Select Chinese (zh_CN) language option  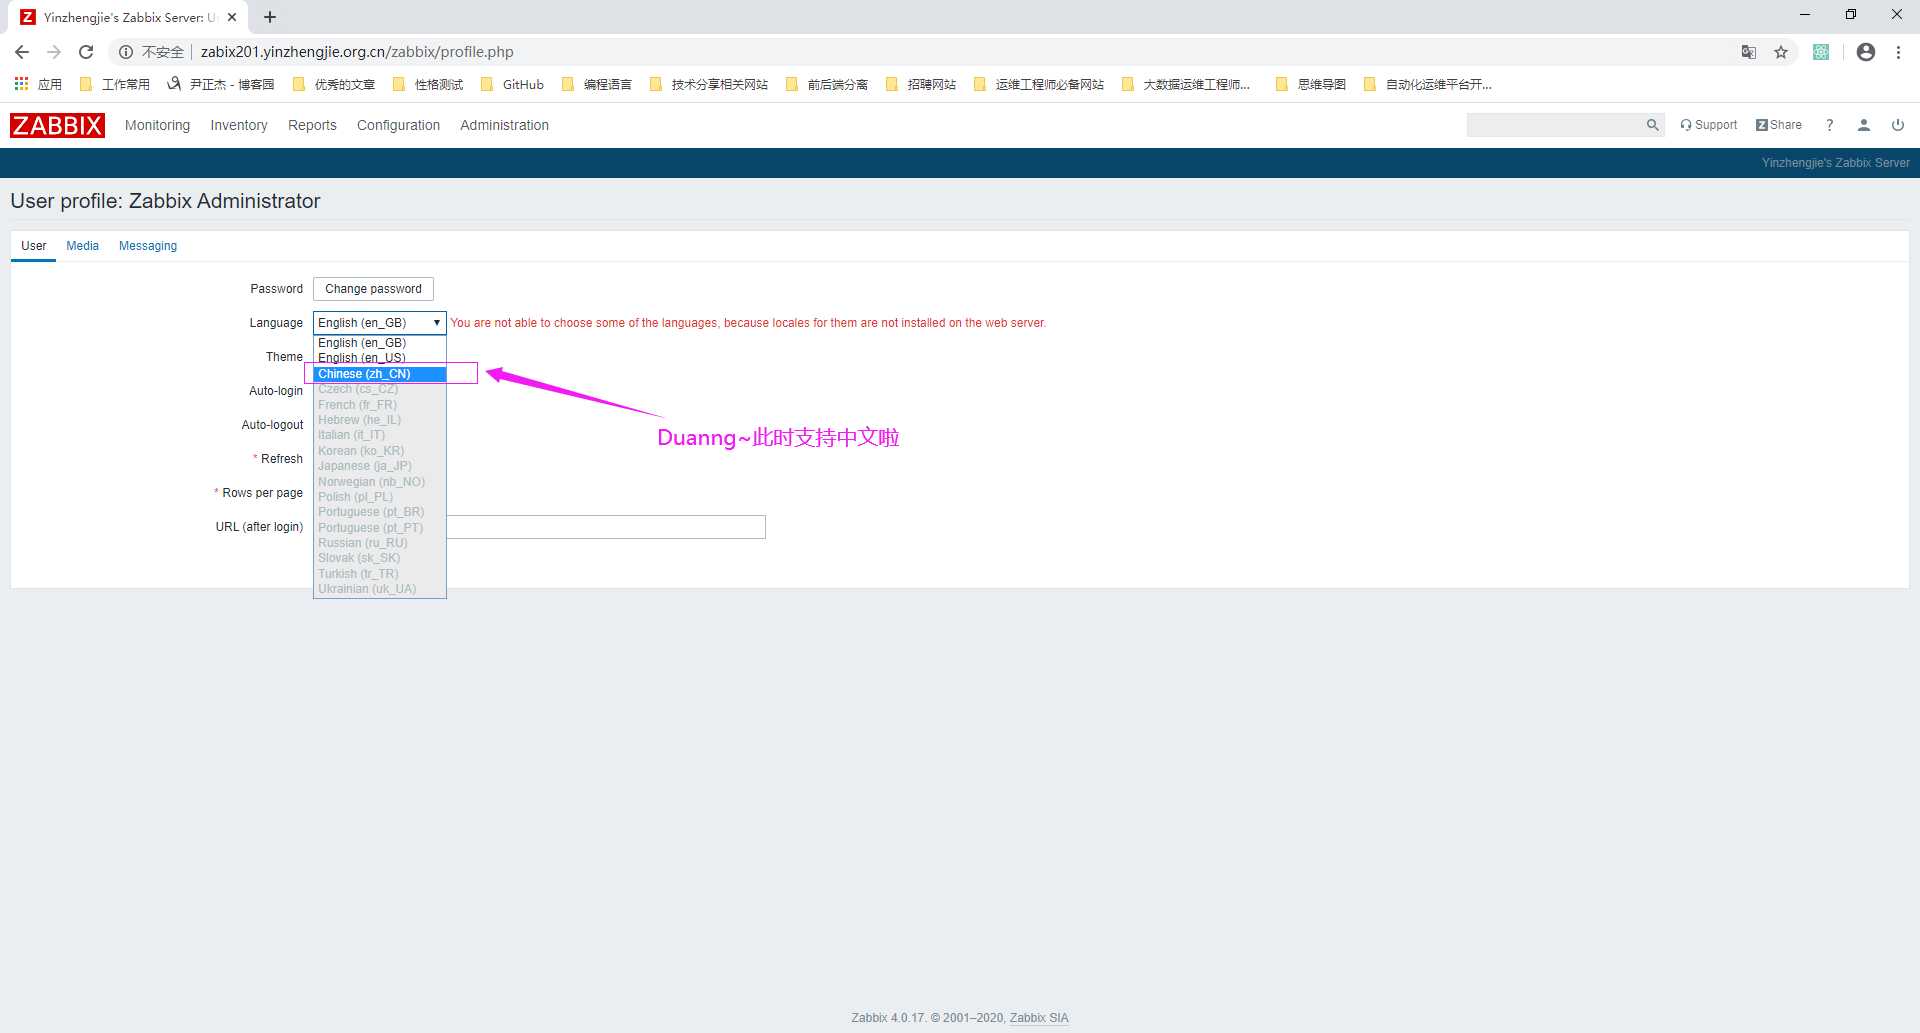(380, 374)
